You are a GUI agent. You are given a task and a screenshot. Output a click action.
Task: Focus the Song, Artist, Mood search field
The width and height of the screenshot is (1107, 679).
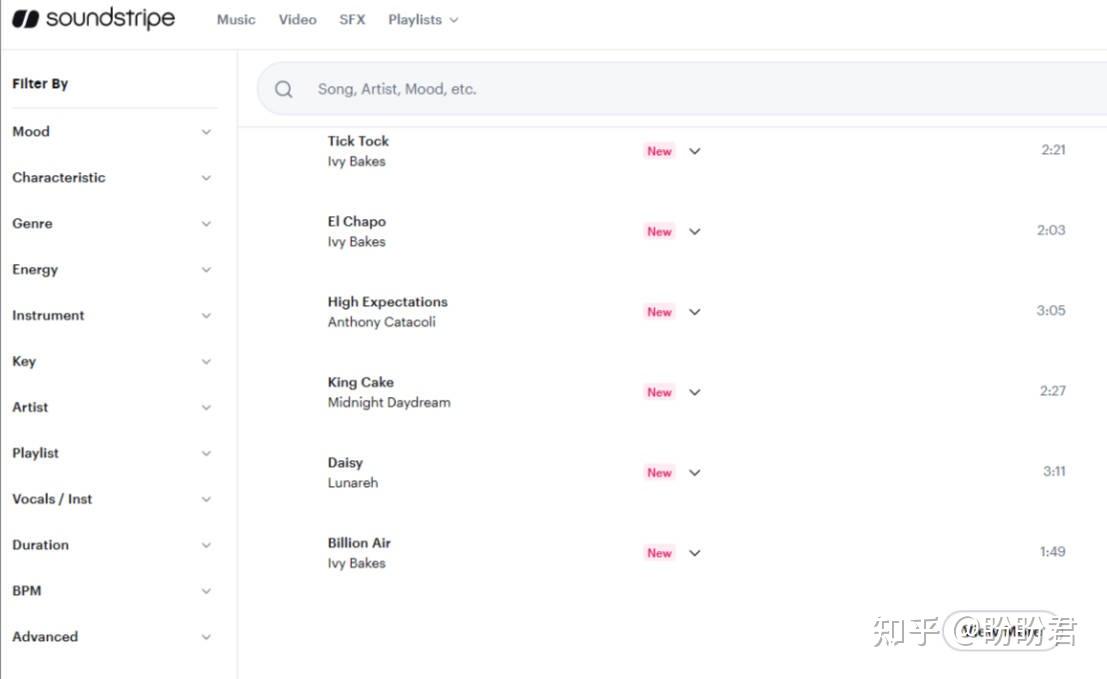681,89
